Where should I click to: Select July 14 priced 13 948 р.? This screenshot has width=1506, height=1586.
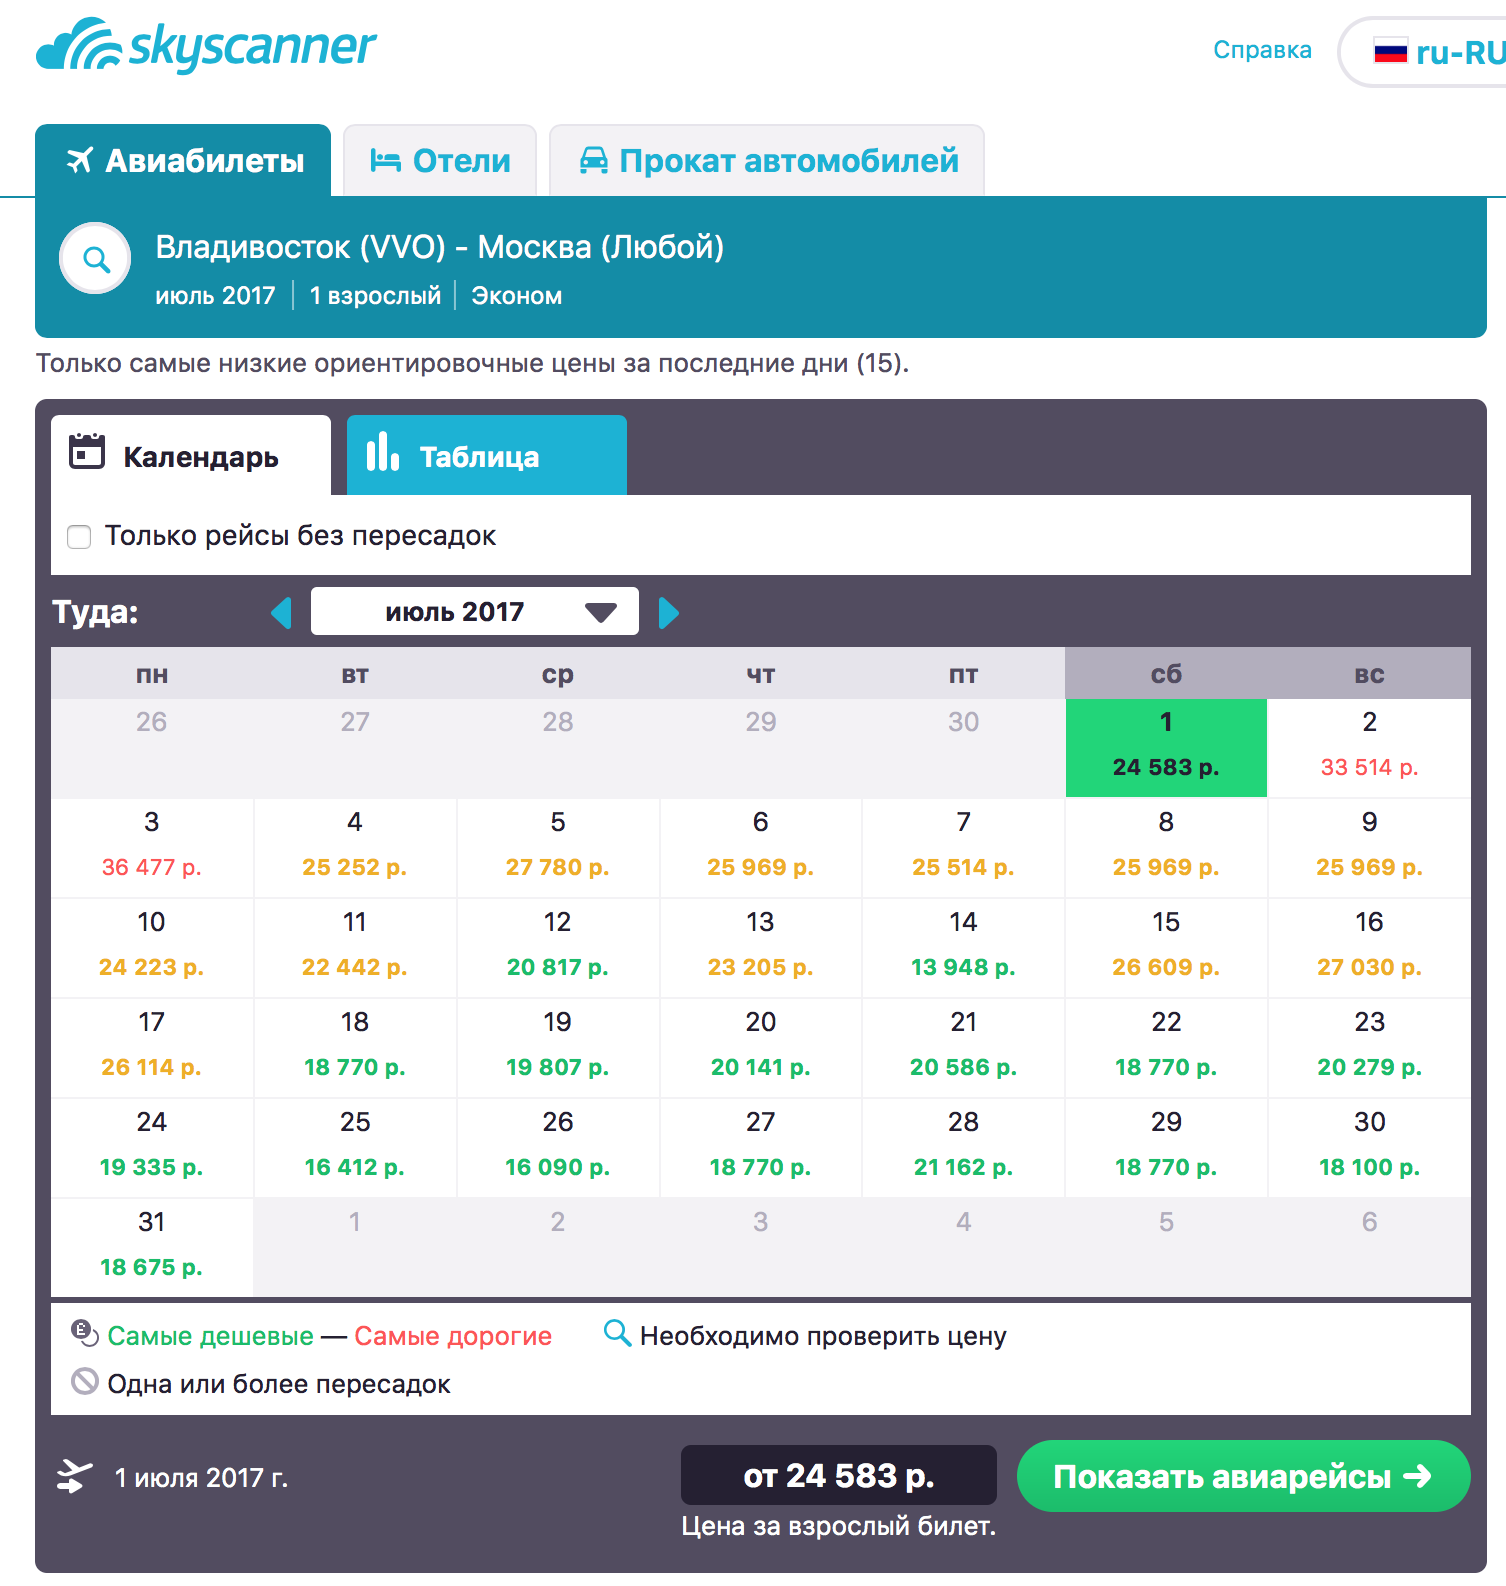(x=963, y=947)
